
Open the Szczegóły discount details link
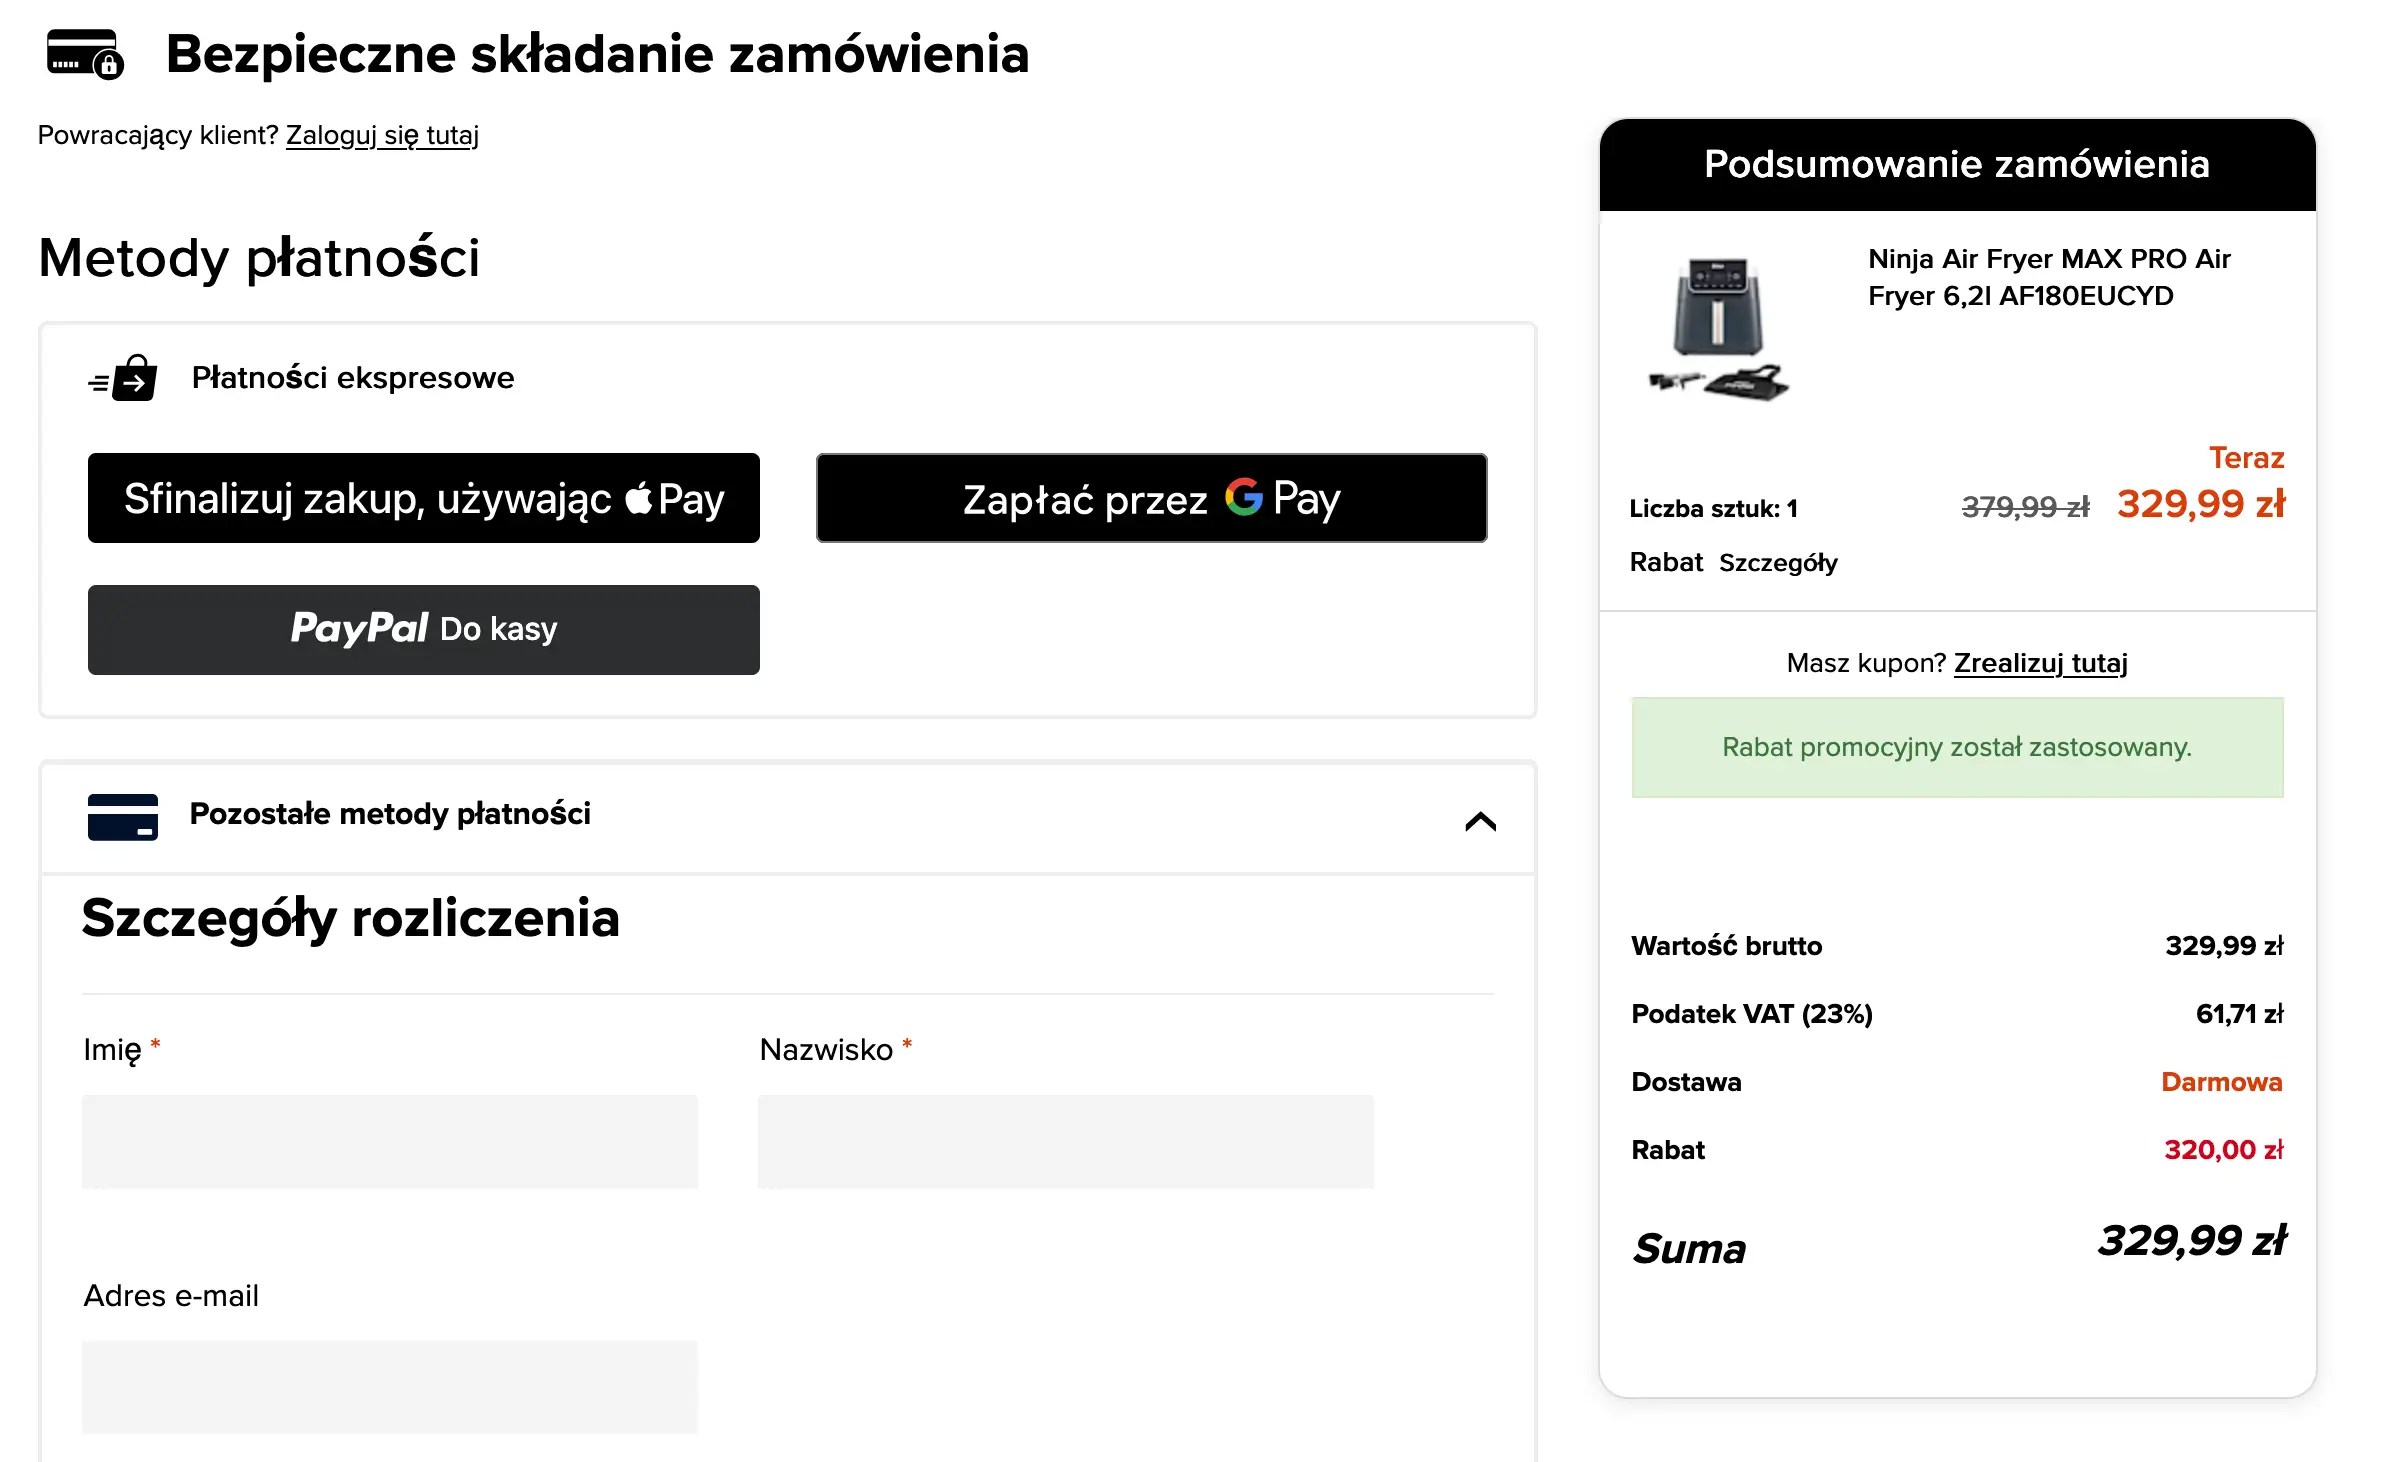click(x=1778, y=563)
